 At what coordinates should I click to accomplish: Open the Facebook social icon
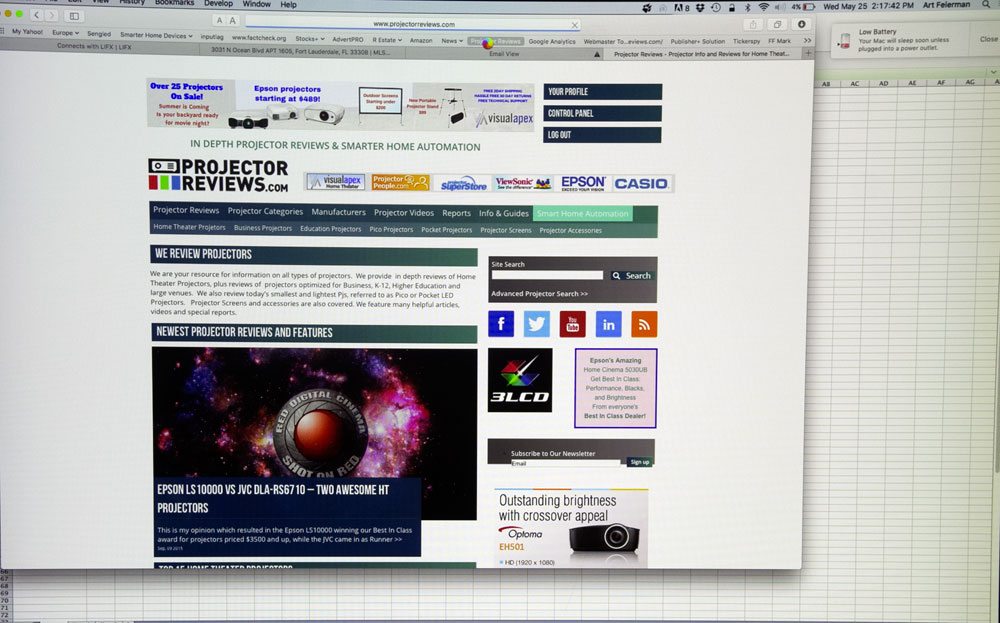tap(501, 324)
